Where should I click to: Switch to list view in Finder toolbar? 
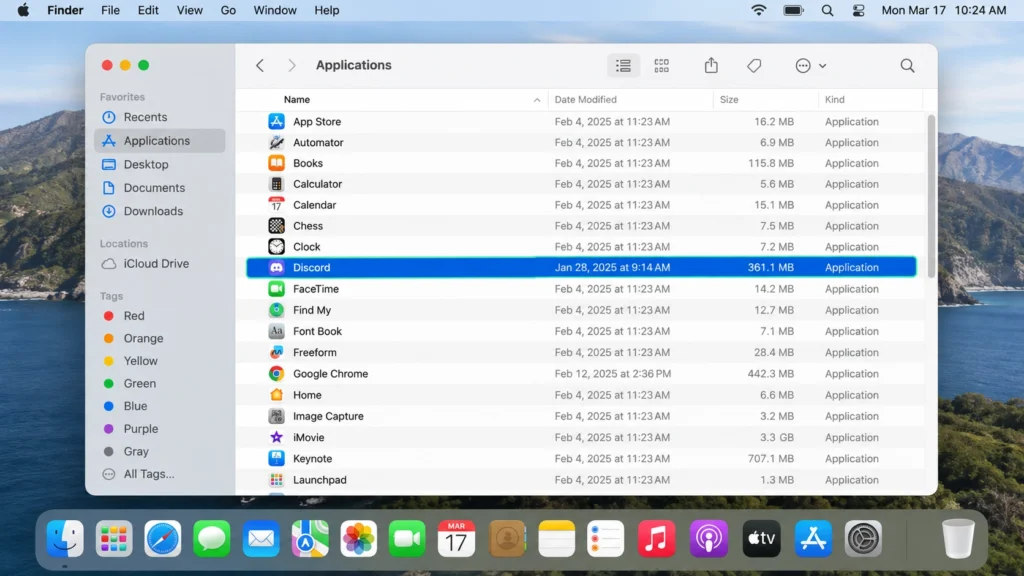pyautogui.click(x=623, y=65)
